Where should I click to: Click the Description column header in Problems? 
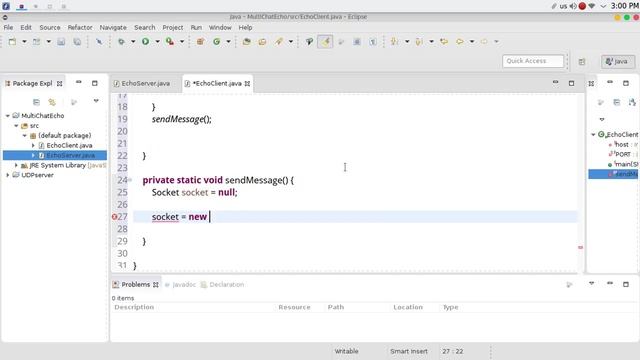134,307
